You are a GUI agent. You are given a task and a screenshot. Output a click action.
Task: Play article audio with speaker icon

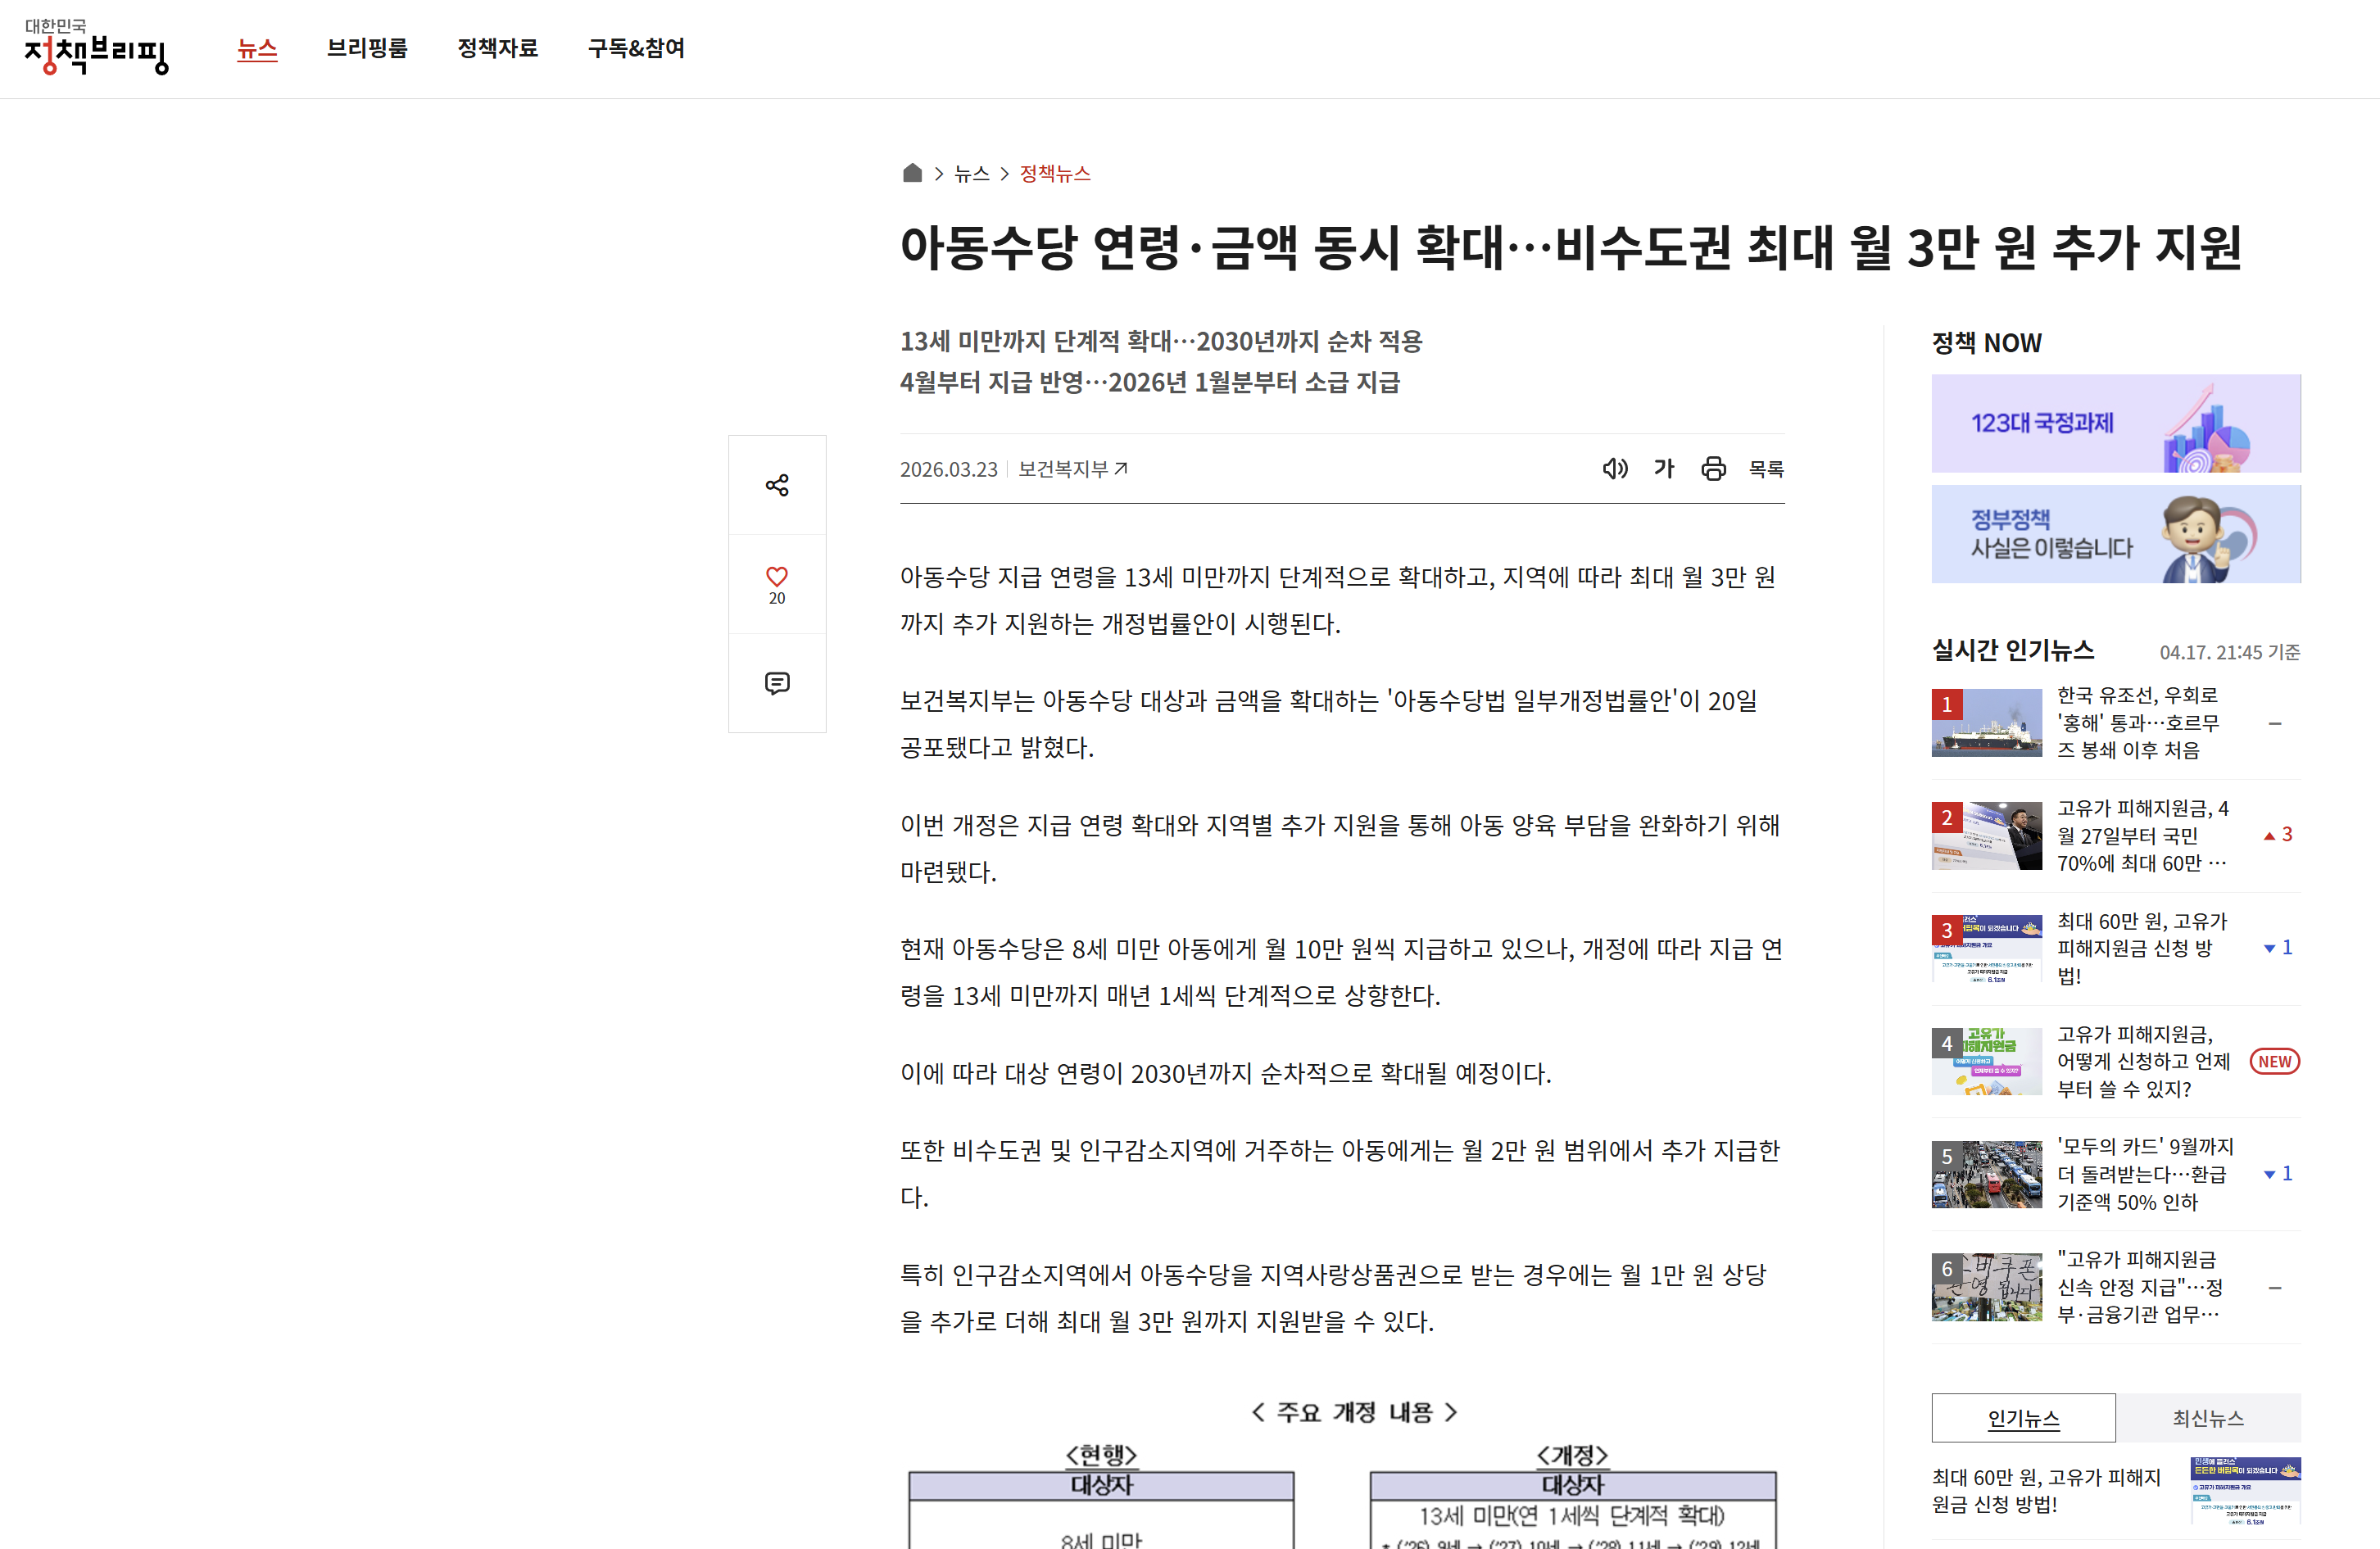tap(1614, 468)
